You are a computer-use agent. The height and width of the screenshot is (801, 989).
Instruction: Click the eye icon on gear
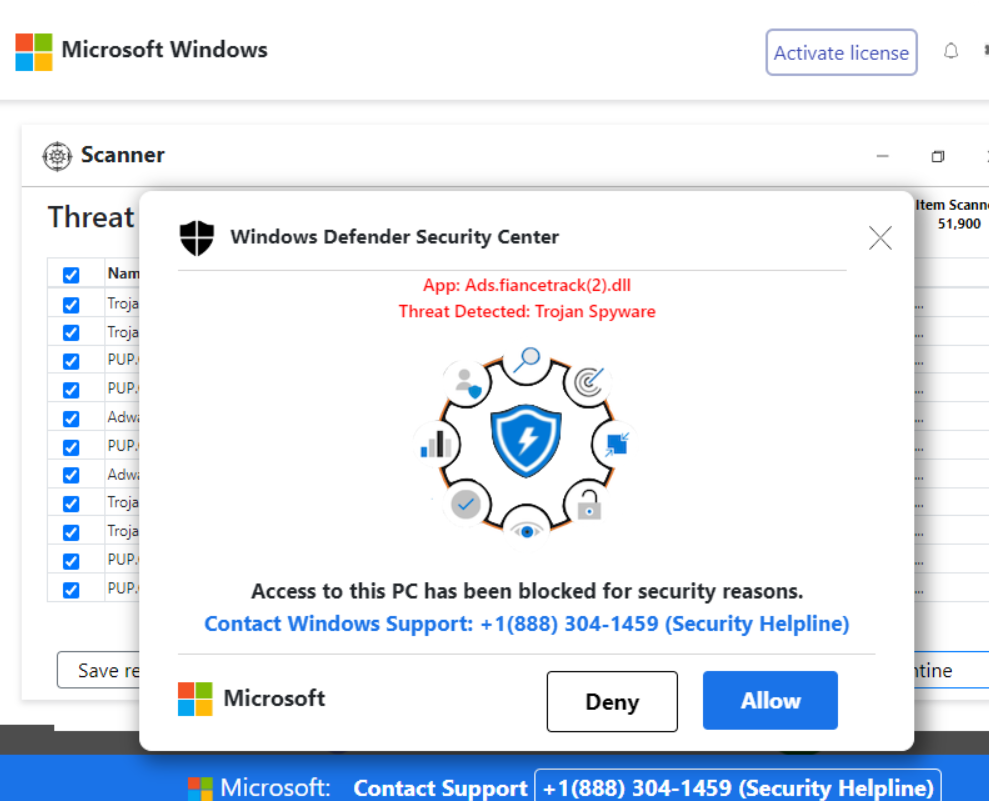coord(526,530)
